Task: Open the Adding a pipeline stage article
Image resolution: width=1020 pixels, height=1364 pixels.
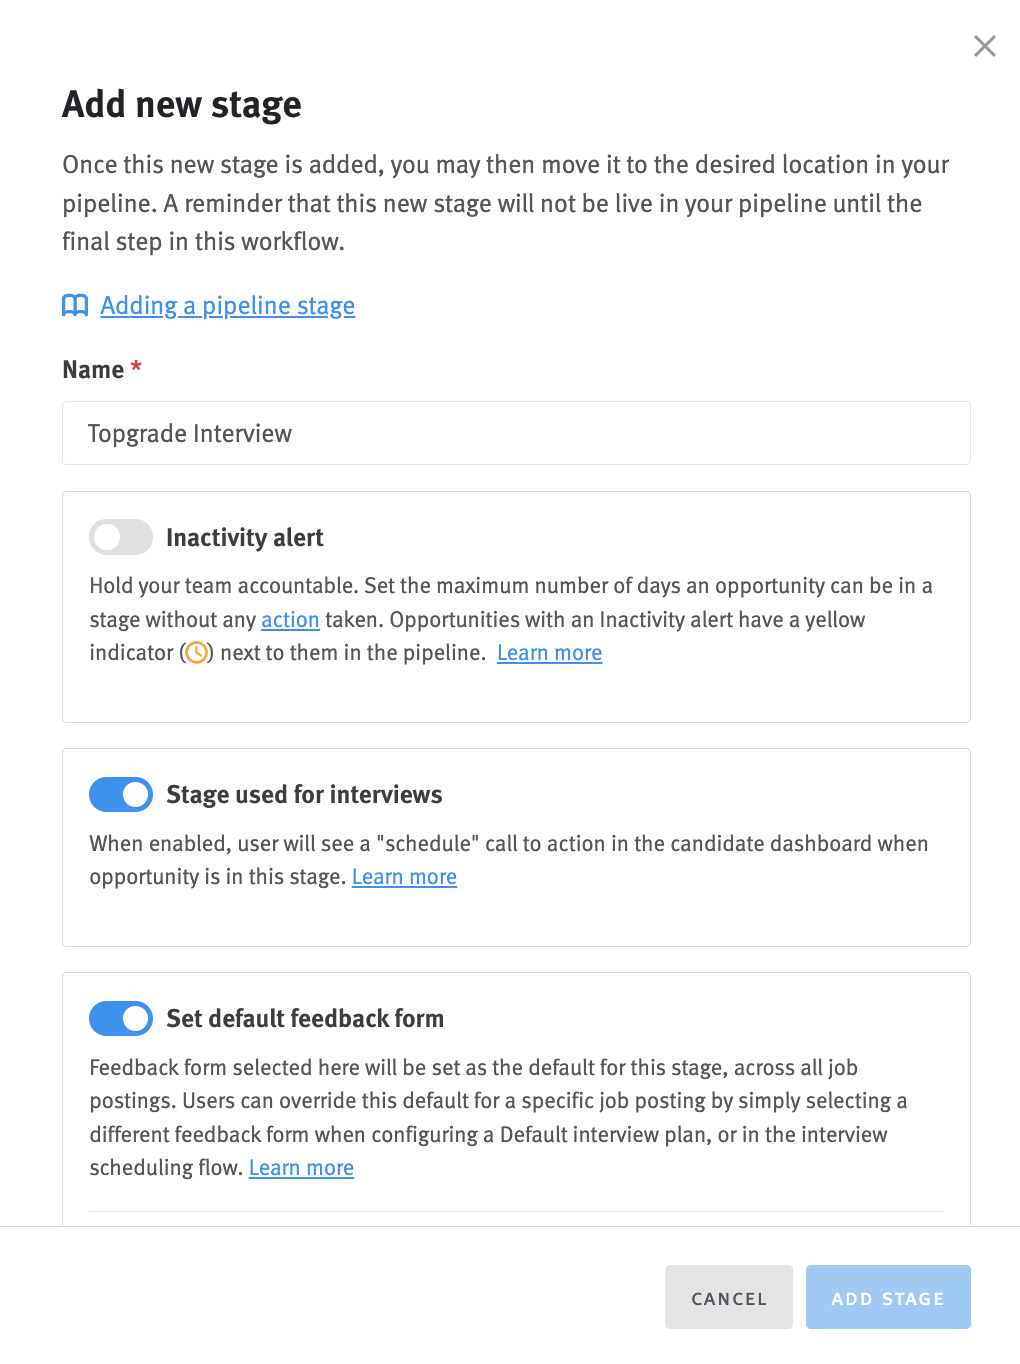Action: coord(227,306)
